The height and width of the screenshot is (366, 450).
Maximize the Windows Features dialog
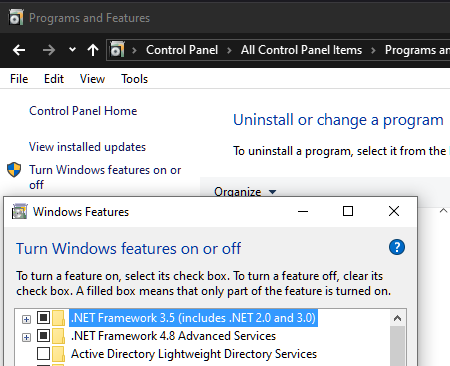tap(348, 211)
